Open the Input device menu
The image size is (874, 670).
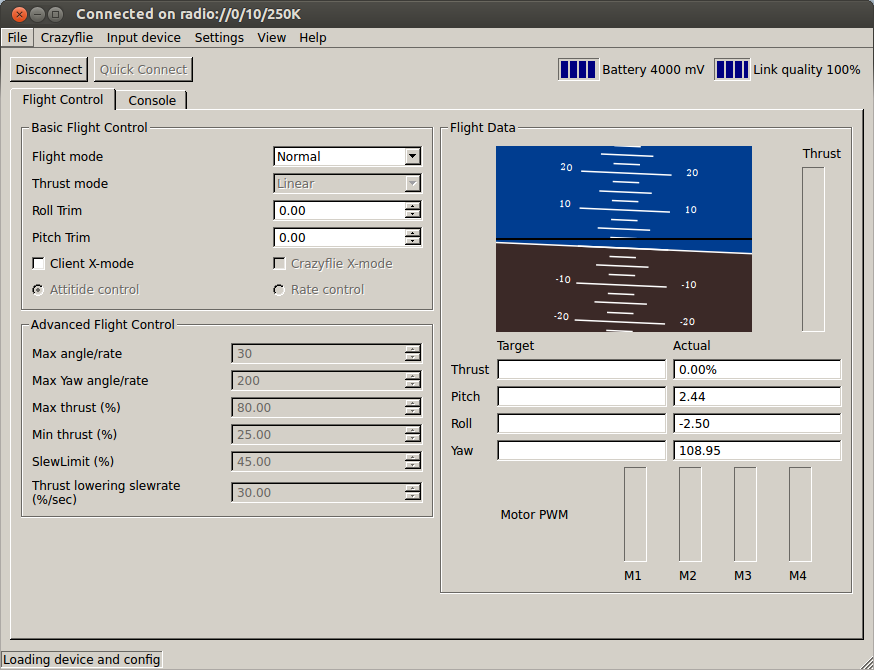(x=144, y=38)
